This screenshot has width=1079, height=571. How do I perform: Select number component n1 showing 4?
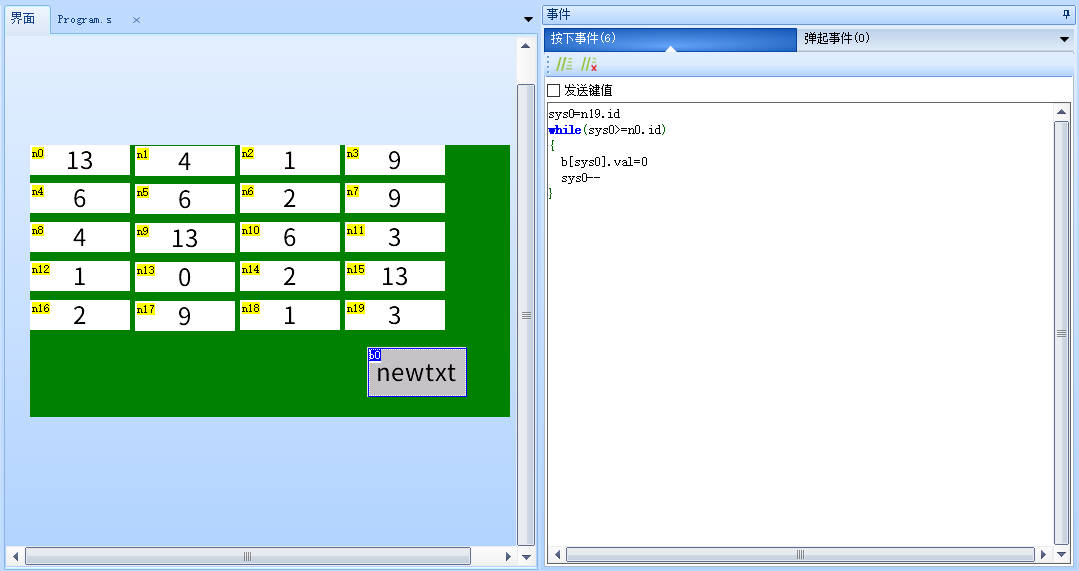pyautogui.click(x=185, y=160)
